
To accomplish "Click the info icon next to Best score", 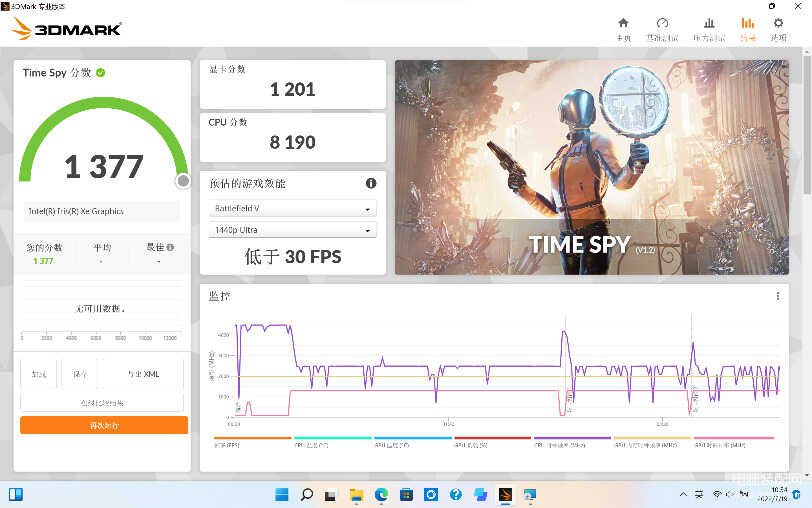I will [x=170, y=247].
